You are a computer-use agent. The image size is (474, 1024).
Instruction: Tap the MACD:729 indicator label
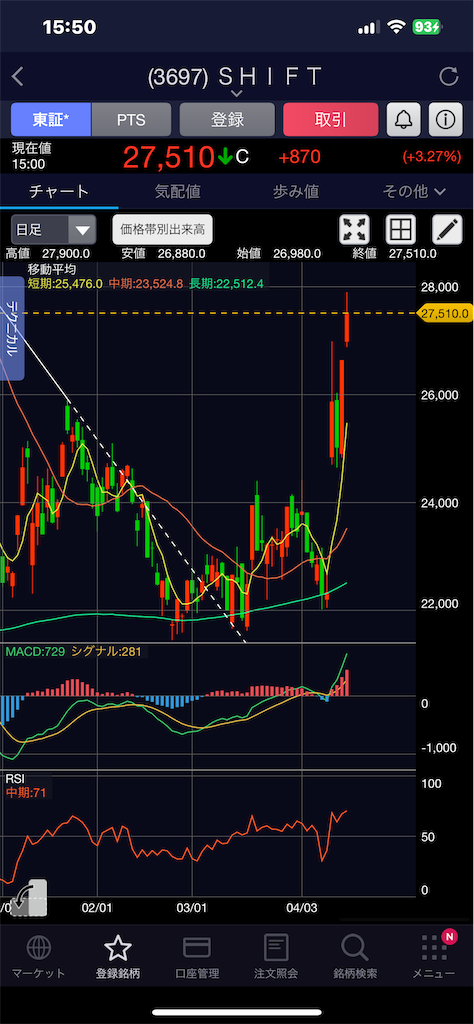35,651
